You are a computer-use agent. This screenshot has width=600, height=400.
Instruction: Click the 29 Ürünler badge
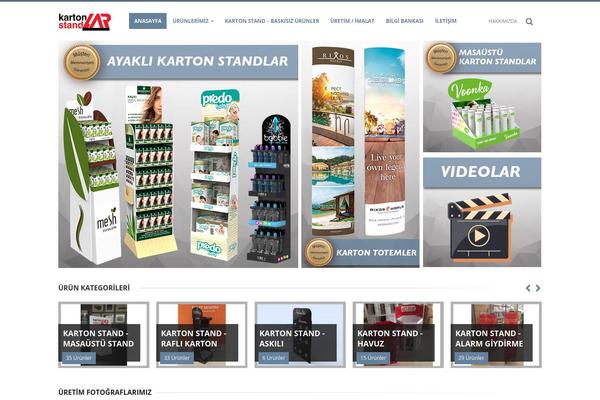pos(471,358)
